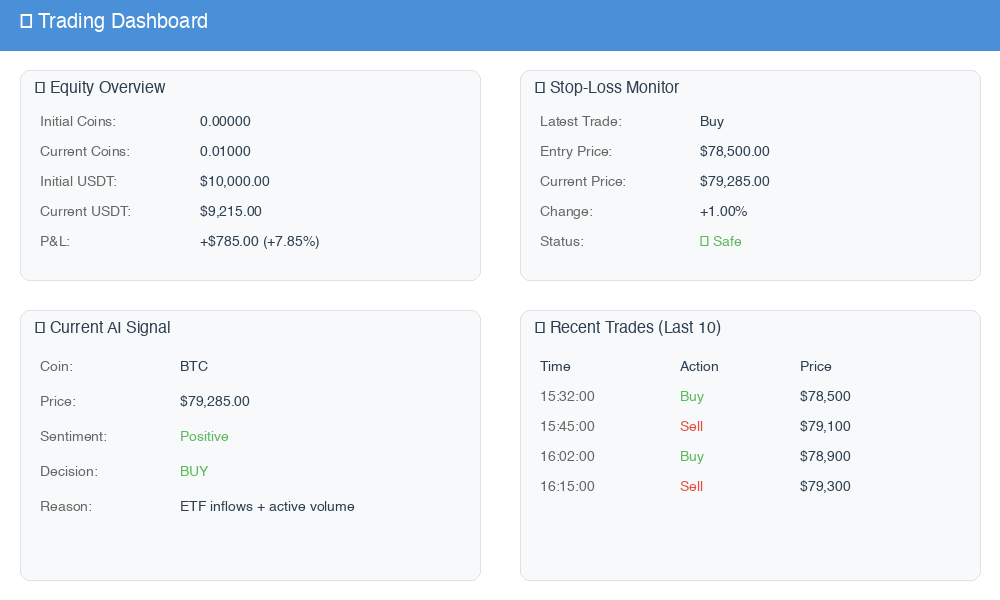Expand the Recent Trades list
The height and width of the screenshot is (600, 1000).
tap(633, 327)
